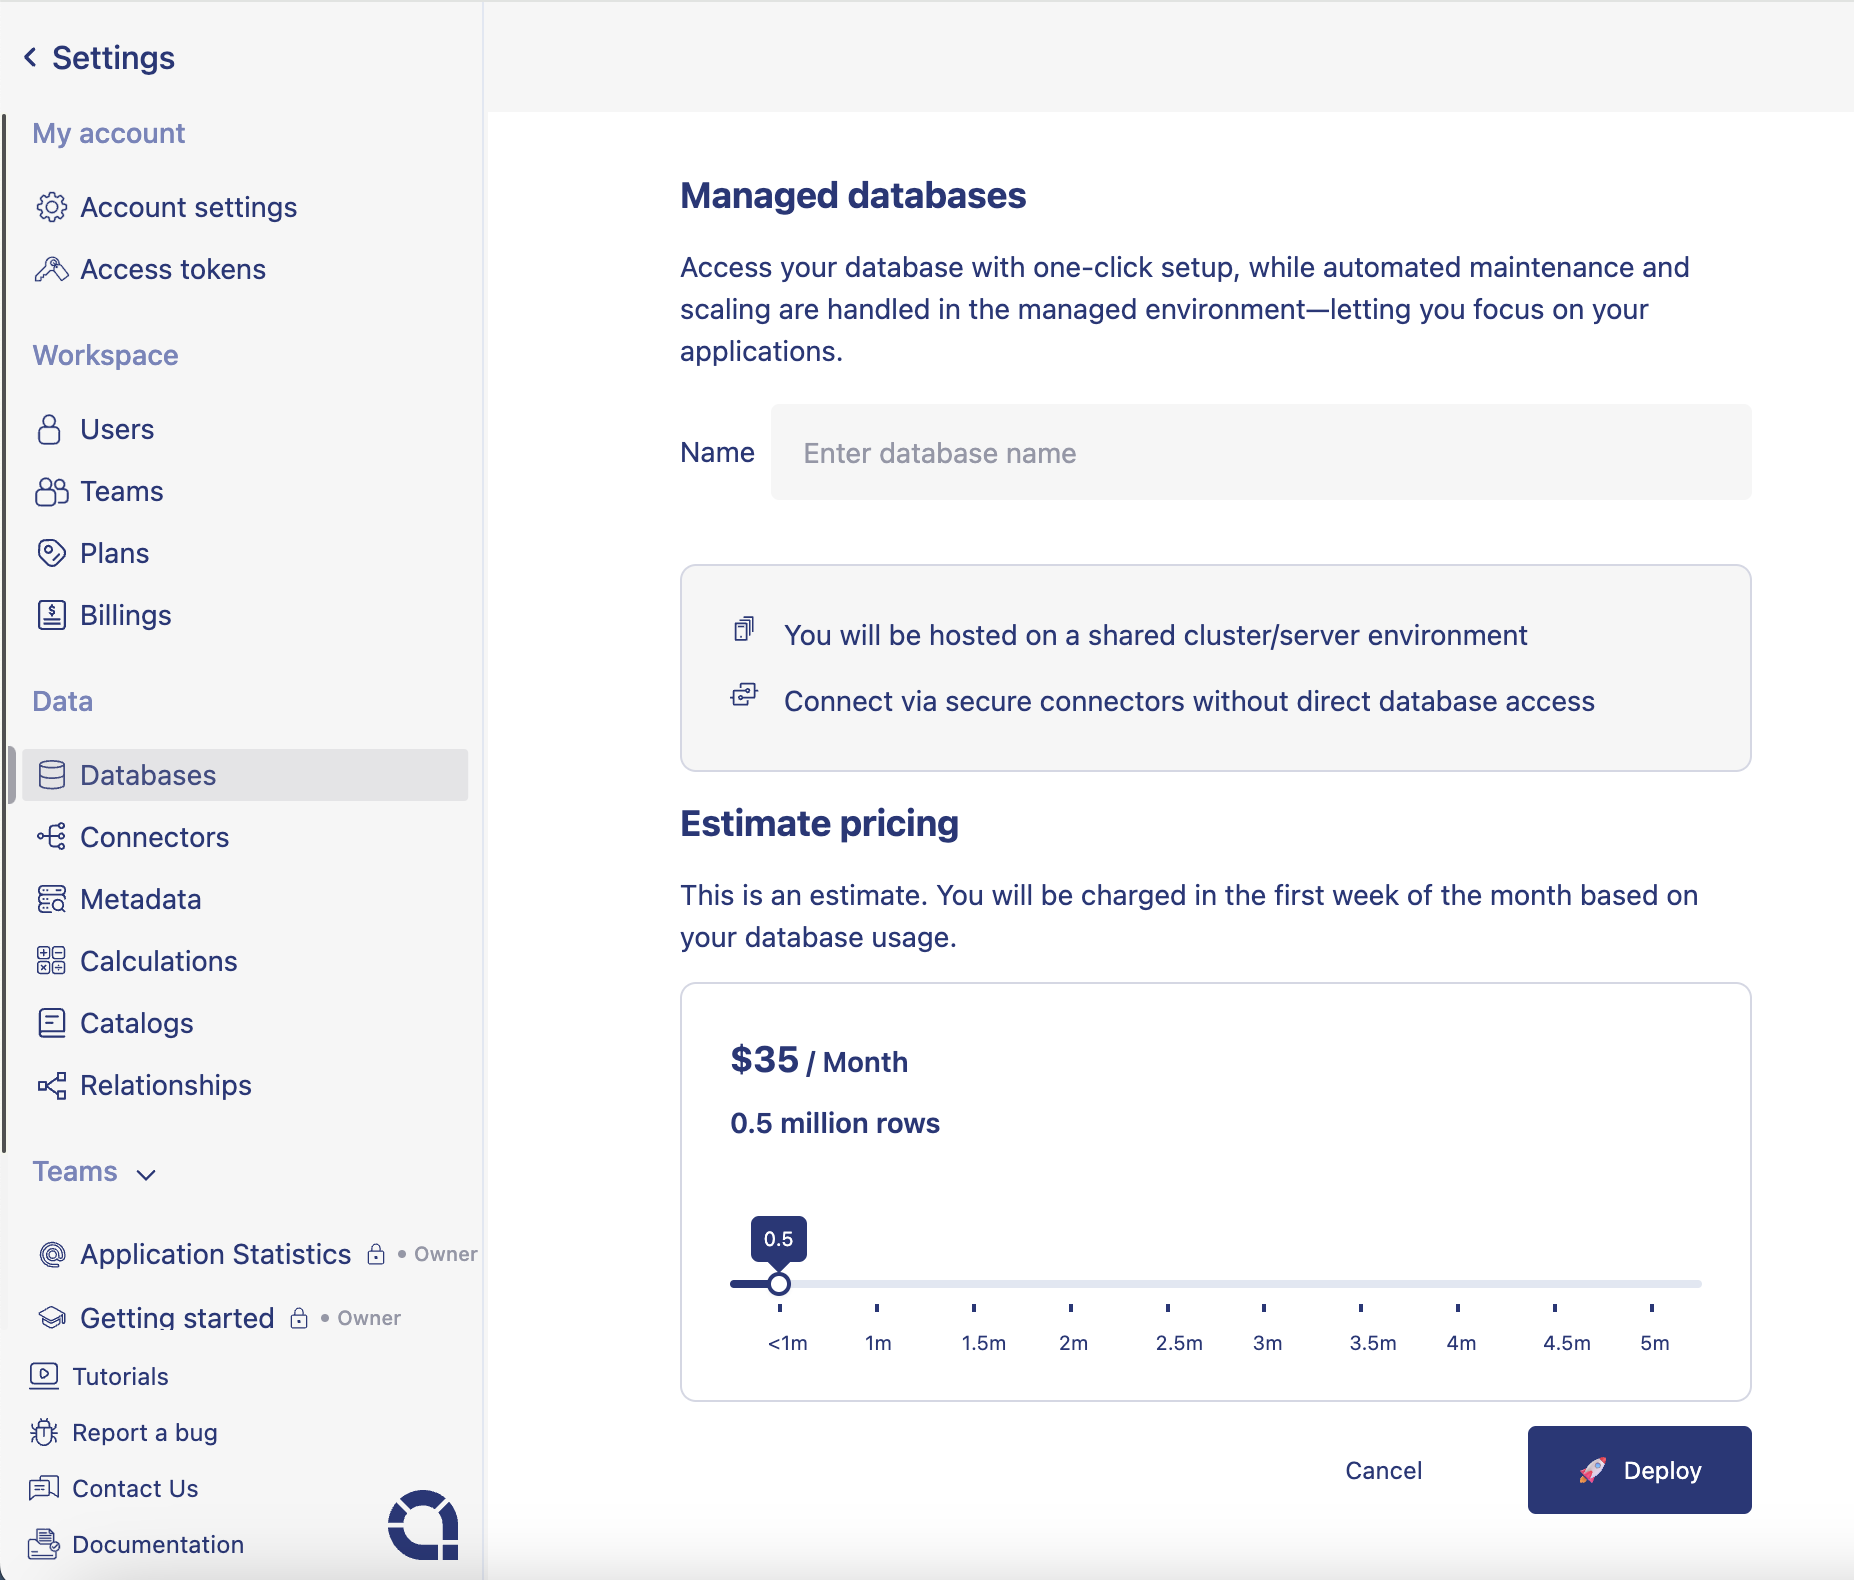Deploy the managed database
This screenshot has height=1580, width=1854.
click(x=1639, y=1470)
